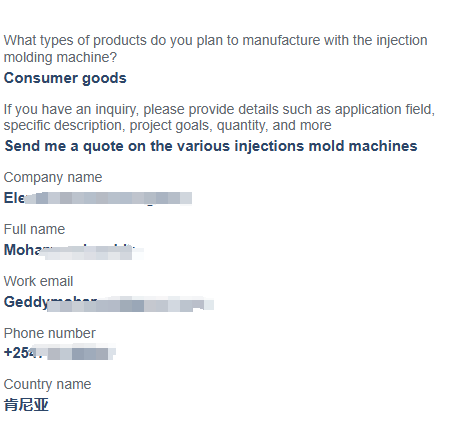Select the country value '肯尼亚'
The width and height of the screenshot is (449, 422).
pyautogui.click(x=26, y=405)
